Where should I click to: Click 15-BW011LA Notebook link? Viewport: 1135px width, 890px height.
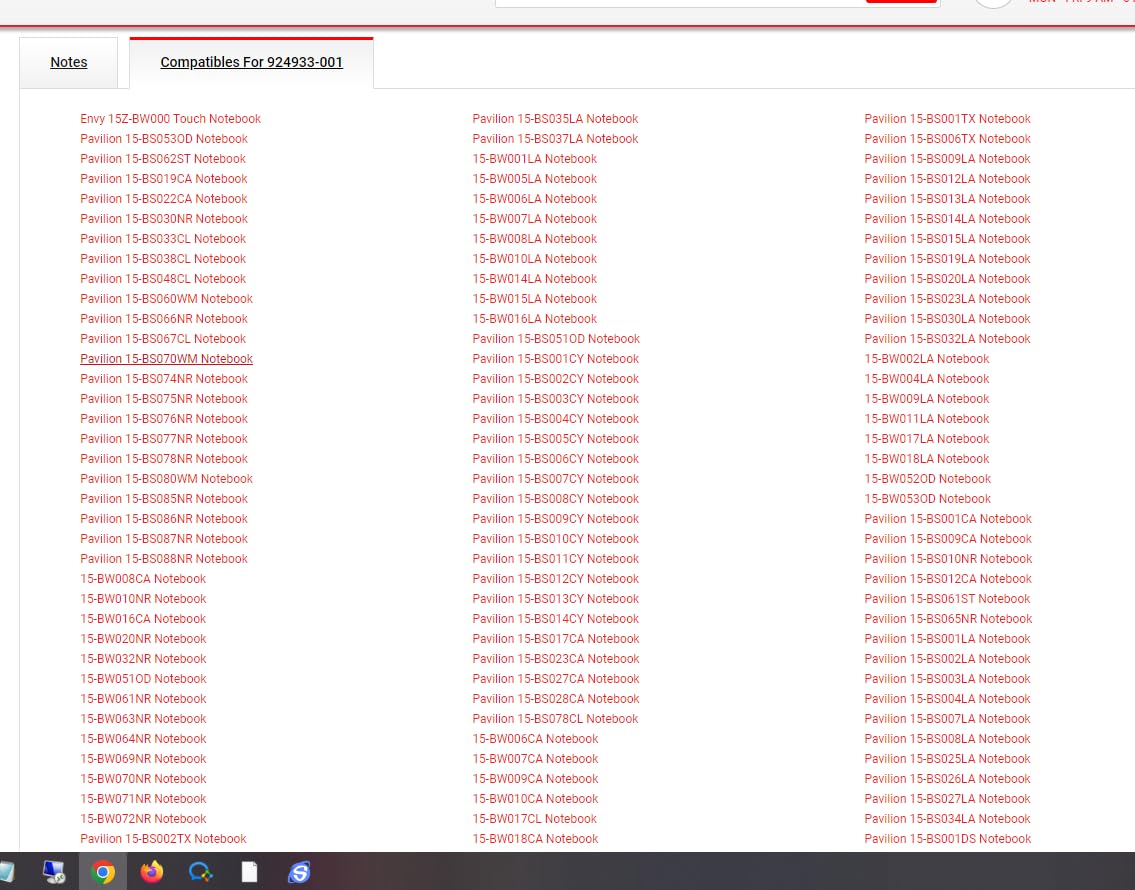click(x=927, y=419)
